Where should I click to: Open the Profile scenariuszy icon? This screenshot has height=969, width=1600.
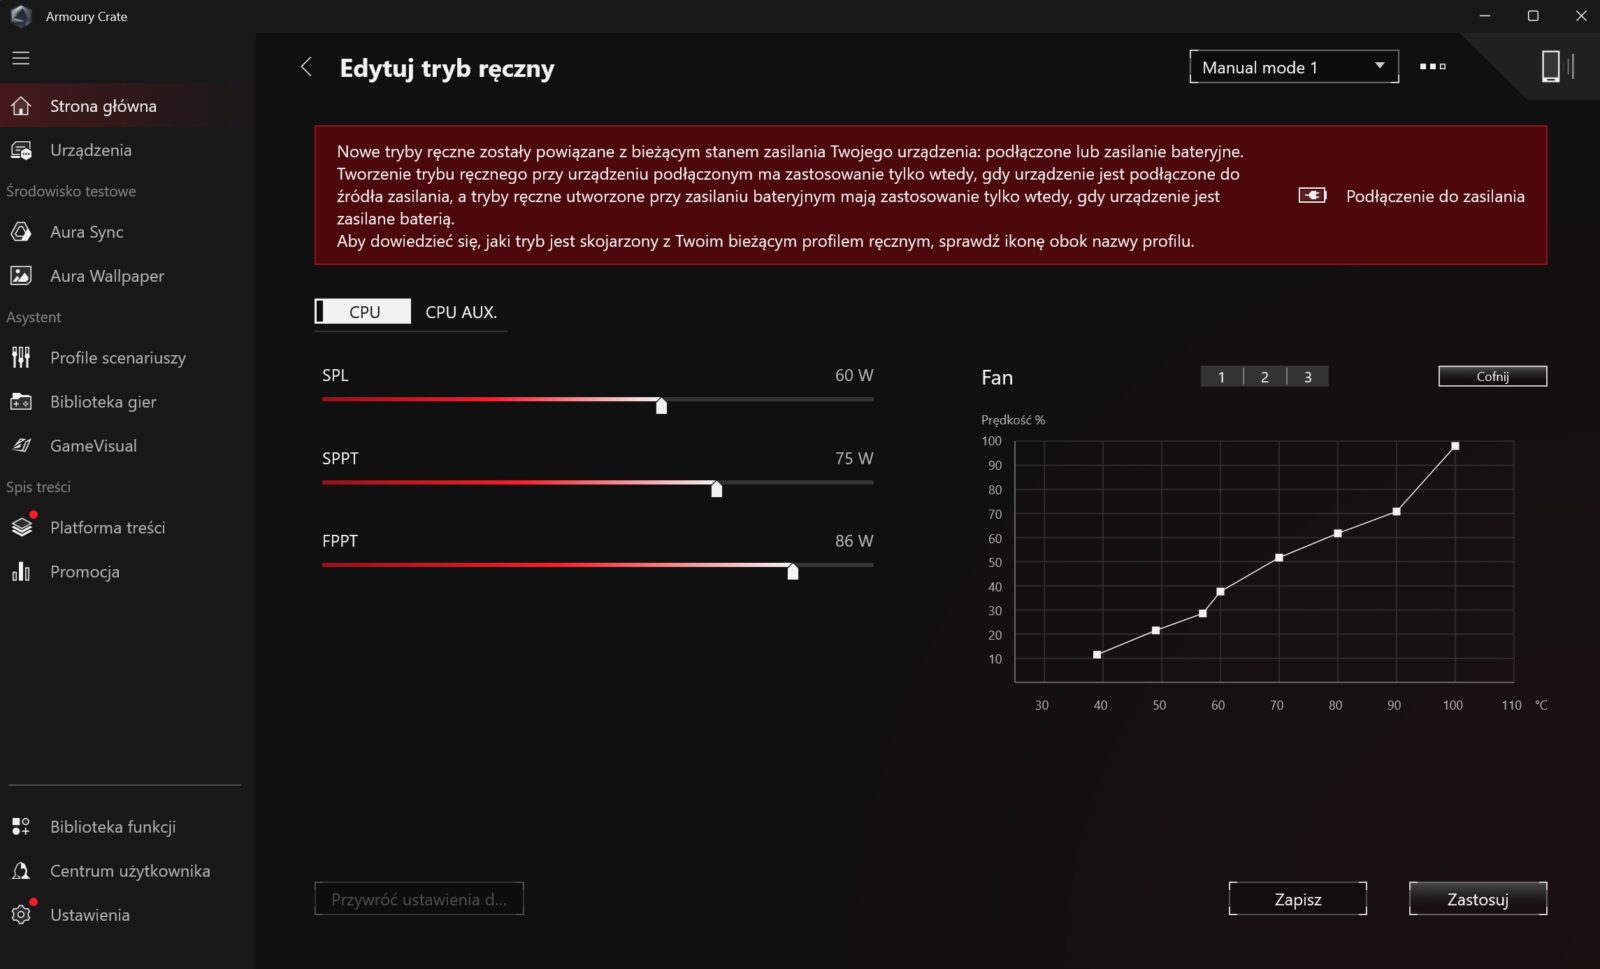coord(21,358)
